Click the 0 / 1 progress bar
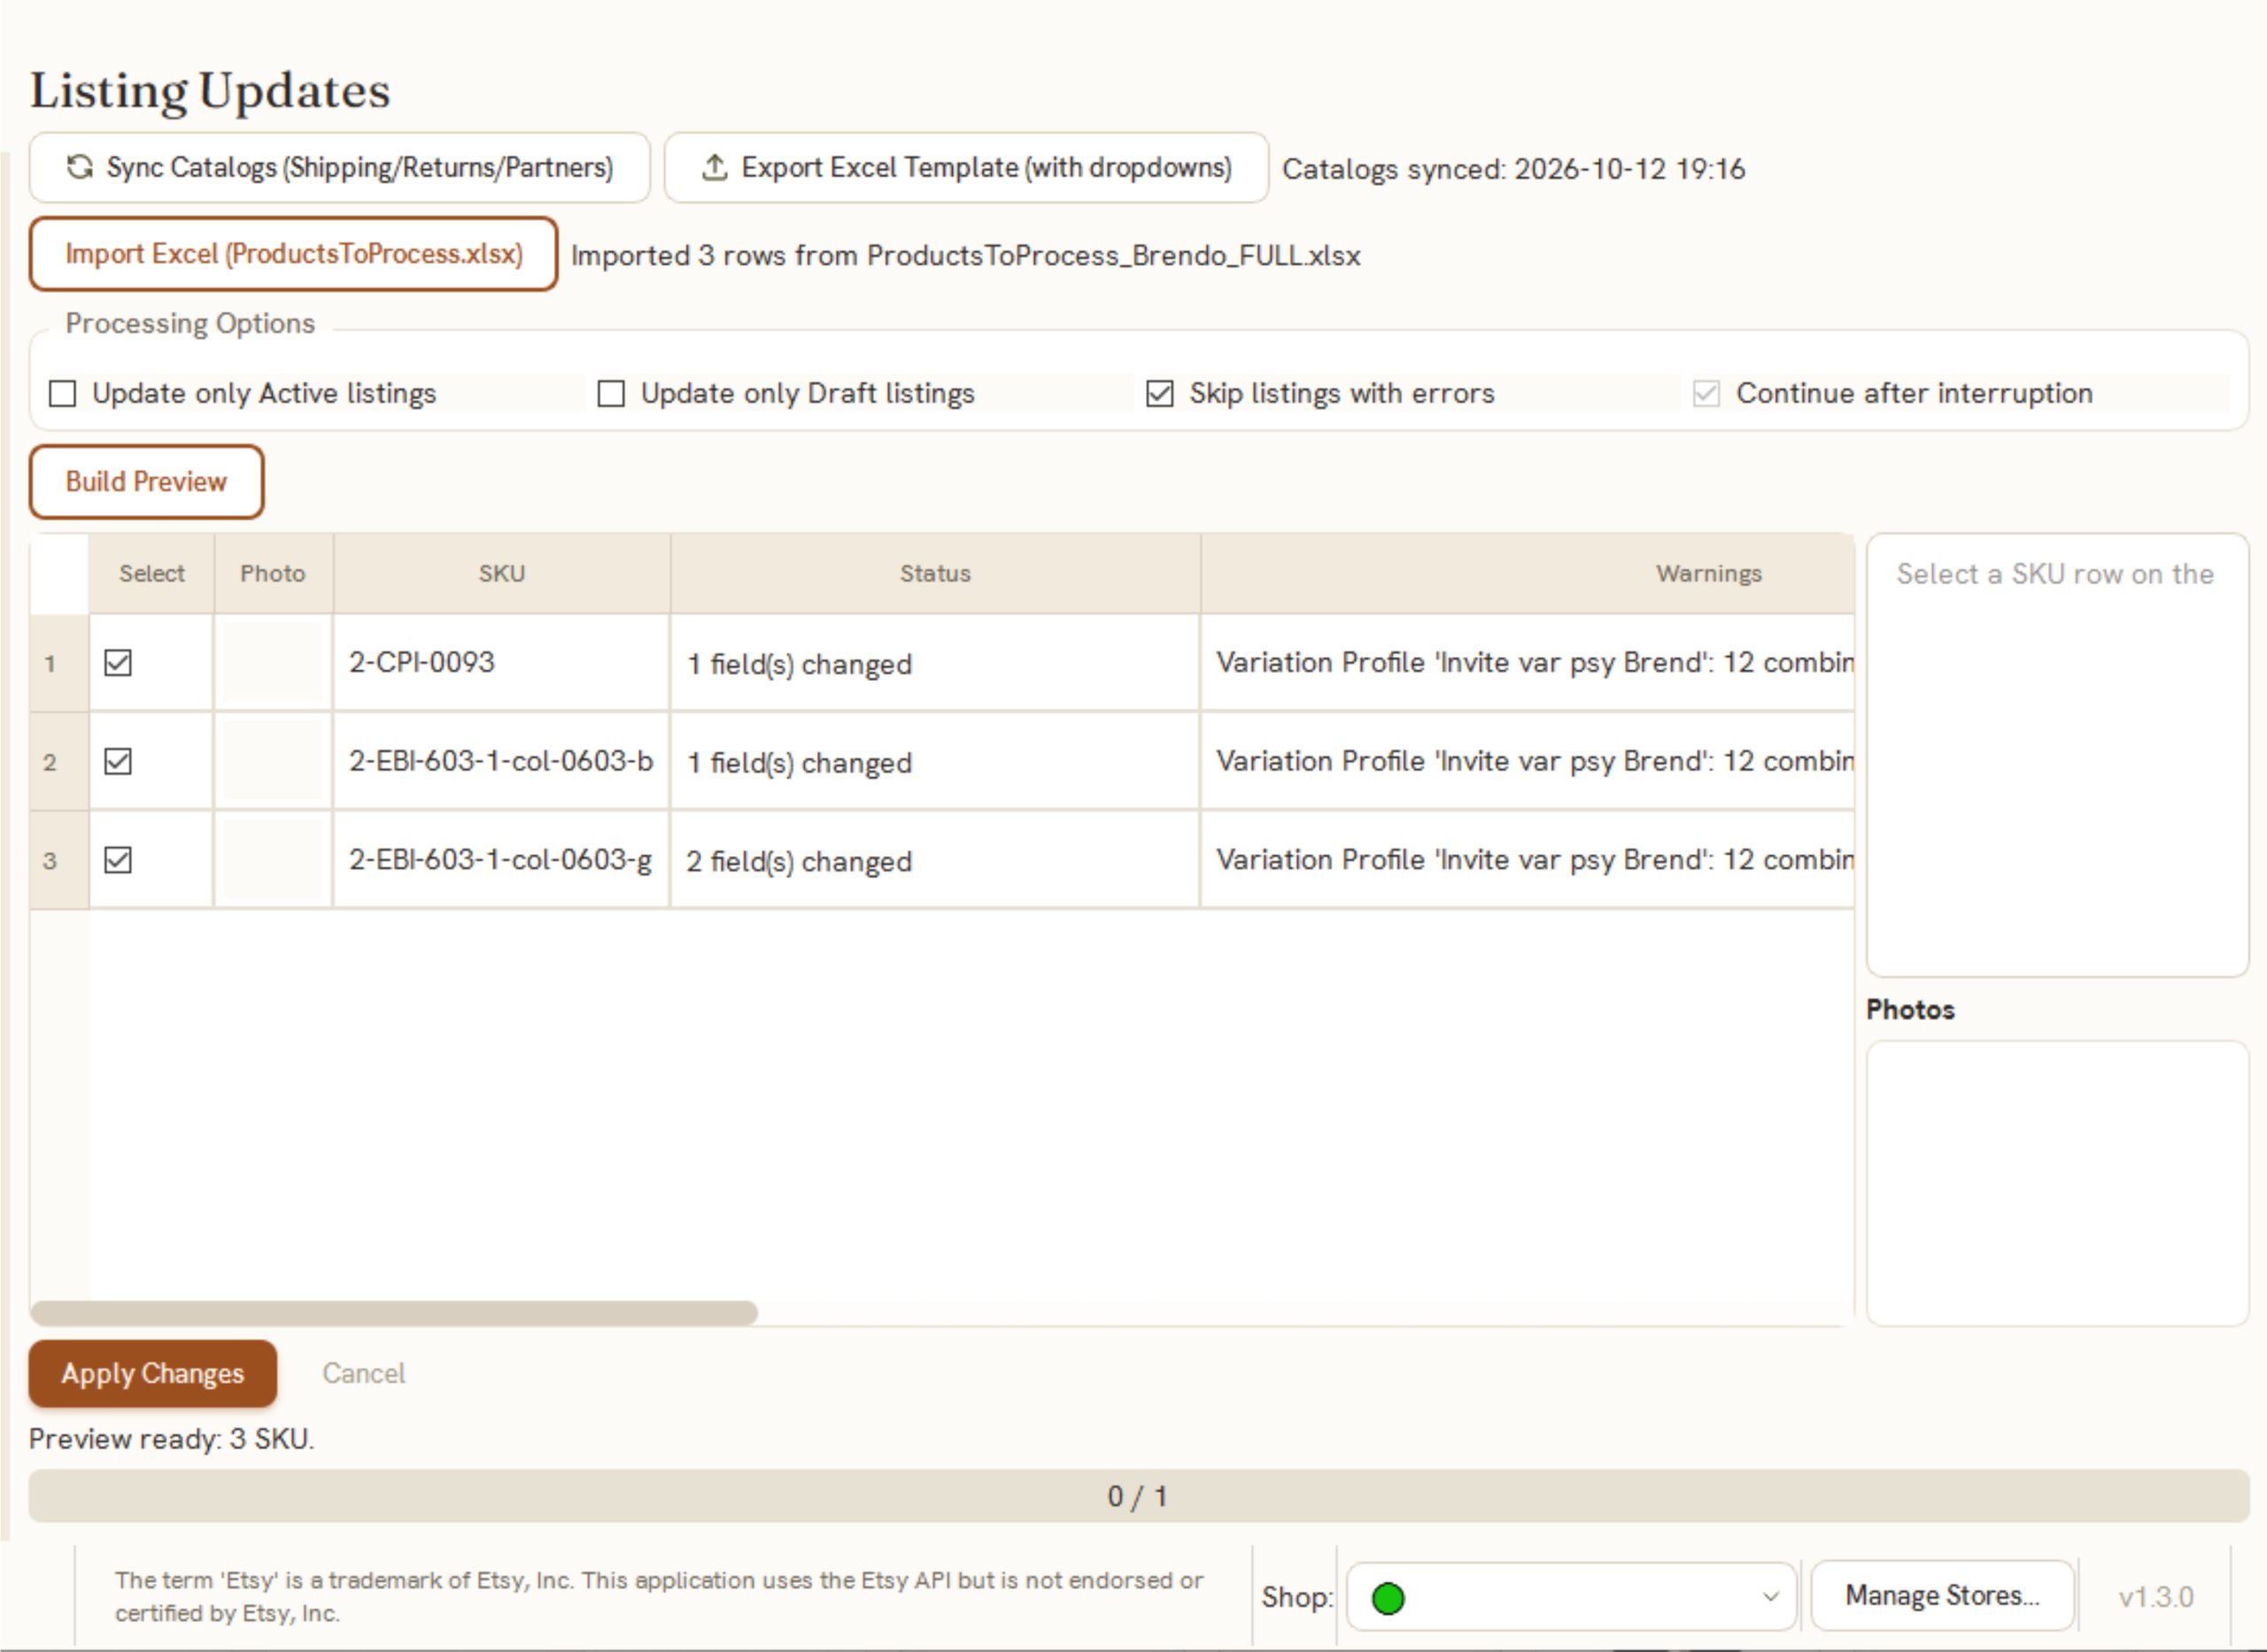Image resolution: width=2267 pixels, height=1652 pixels. [x=1139, y=1496]
